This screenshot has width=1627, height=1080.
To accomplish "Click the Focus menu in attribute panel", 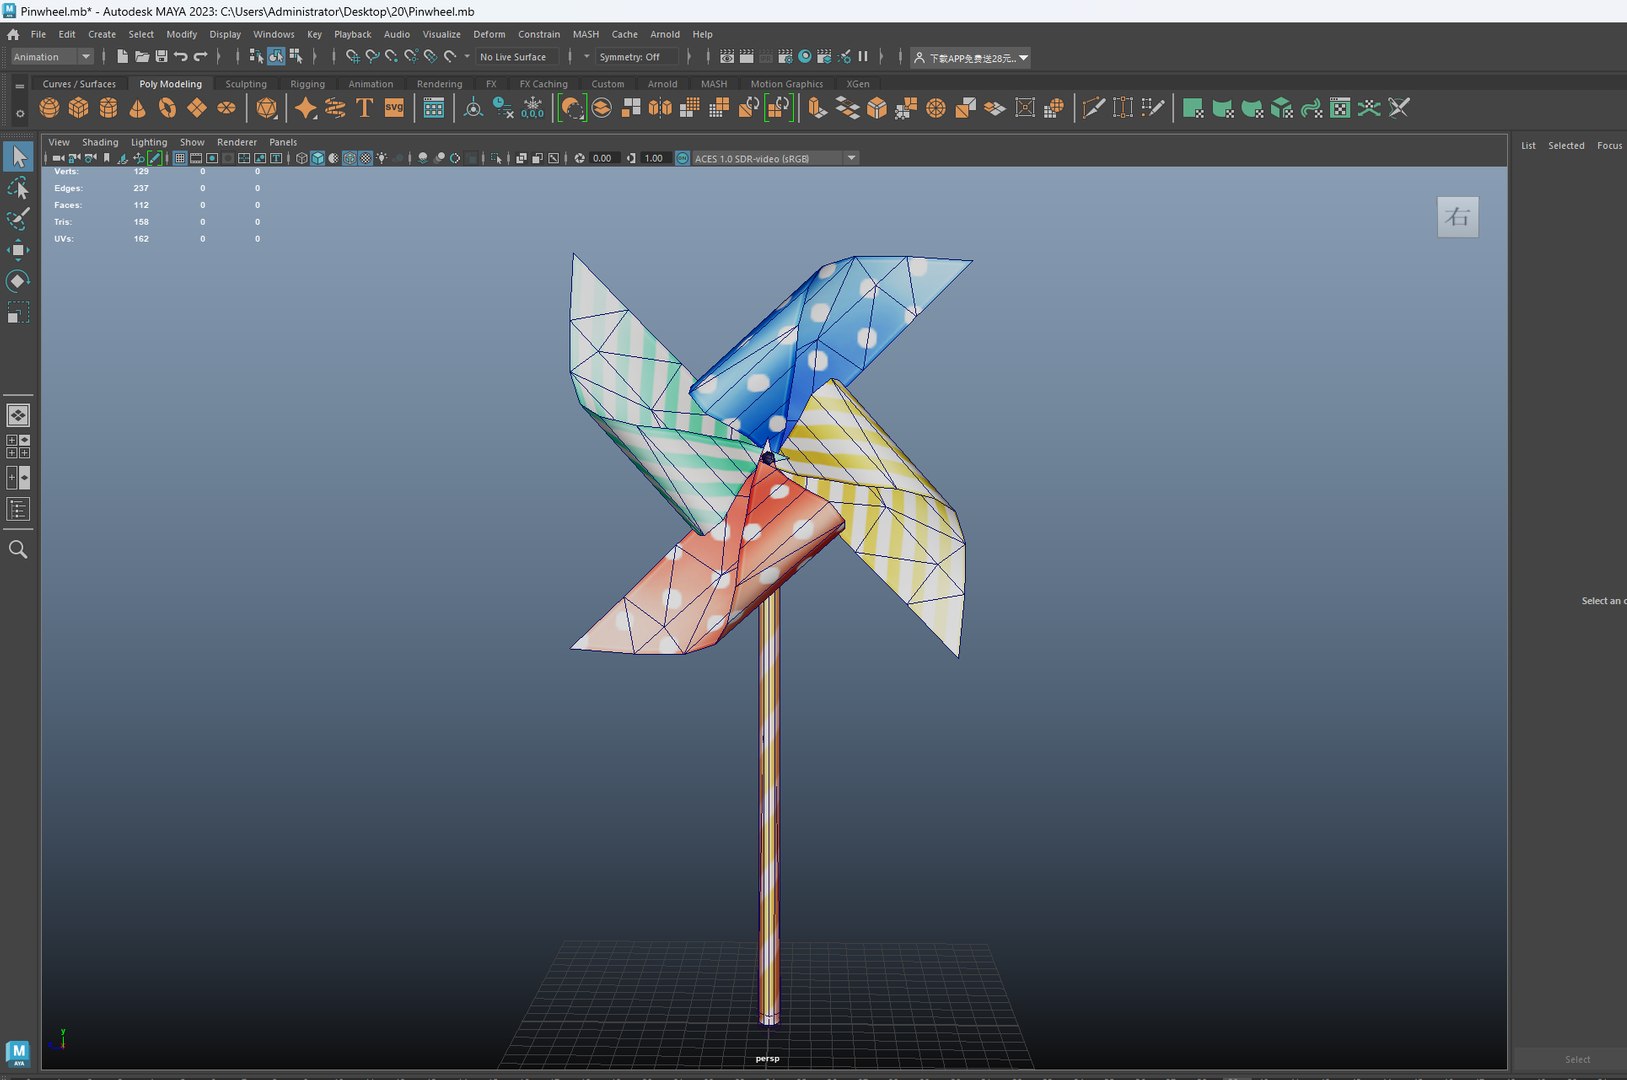I will click(x=1609, y=146).
